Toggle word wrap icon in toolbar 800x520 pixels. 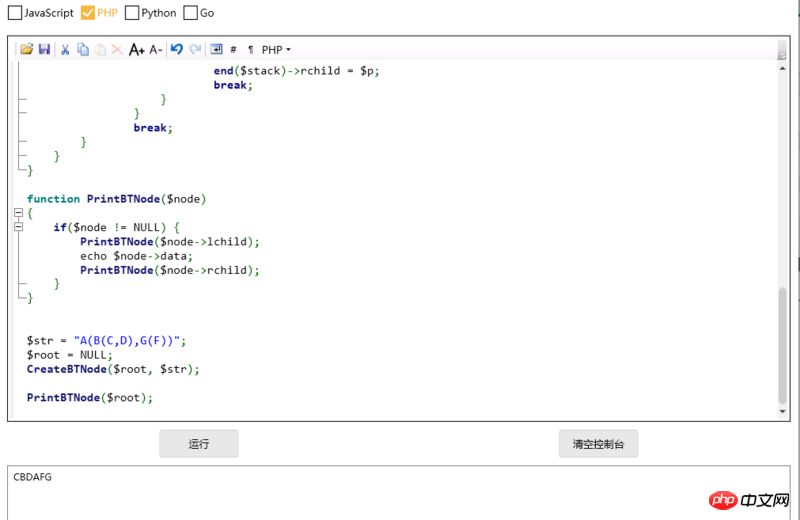click(216, 49)
